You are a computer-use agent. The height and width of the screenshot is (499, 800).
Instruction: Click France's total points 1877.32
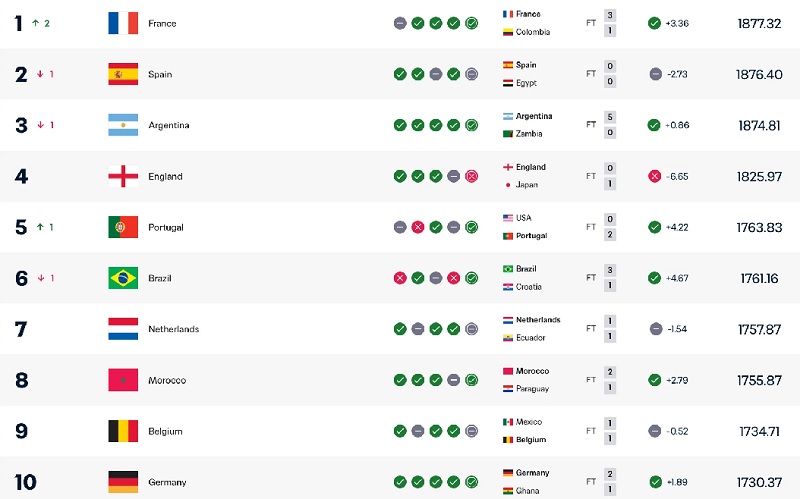[x=758, y=23]
